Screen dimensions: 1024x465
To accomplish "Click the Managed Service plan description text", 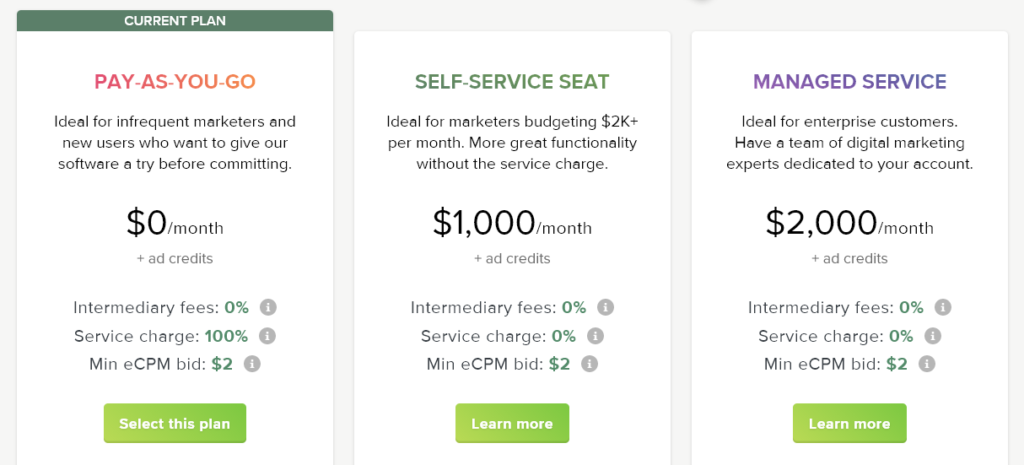I will (x=850, y=143).
